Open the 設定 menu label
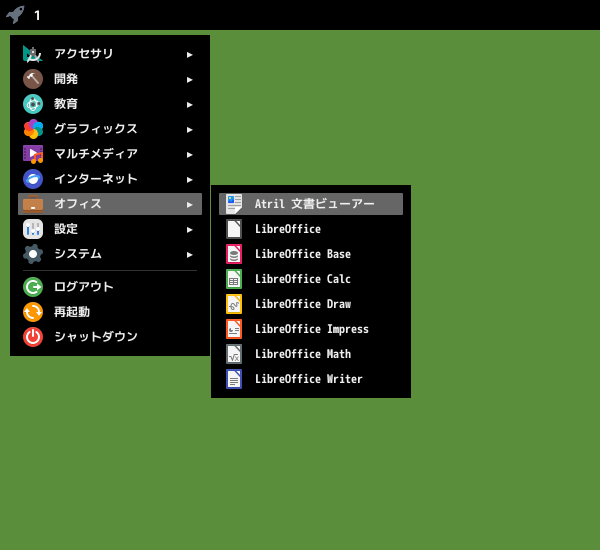 click(66, 229)
